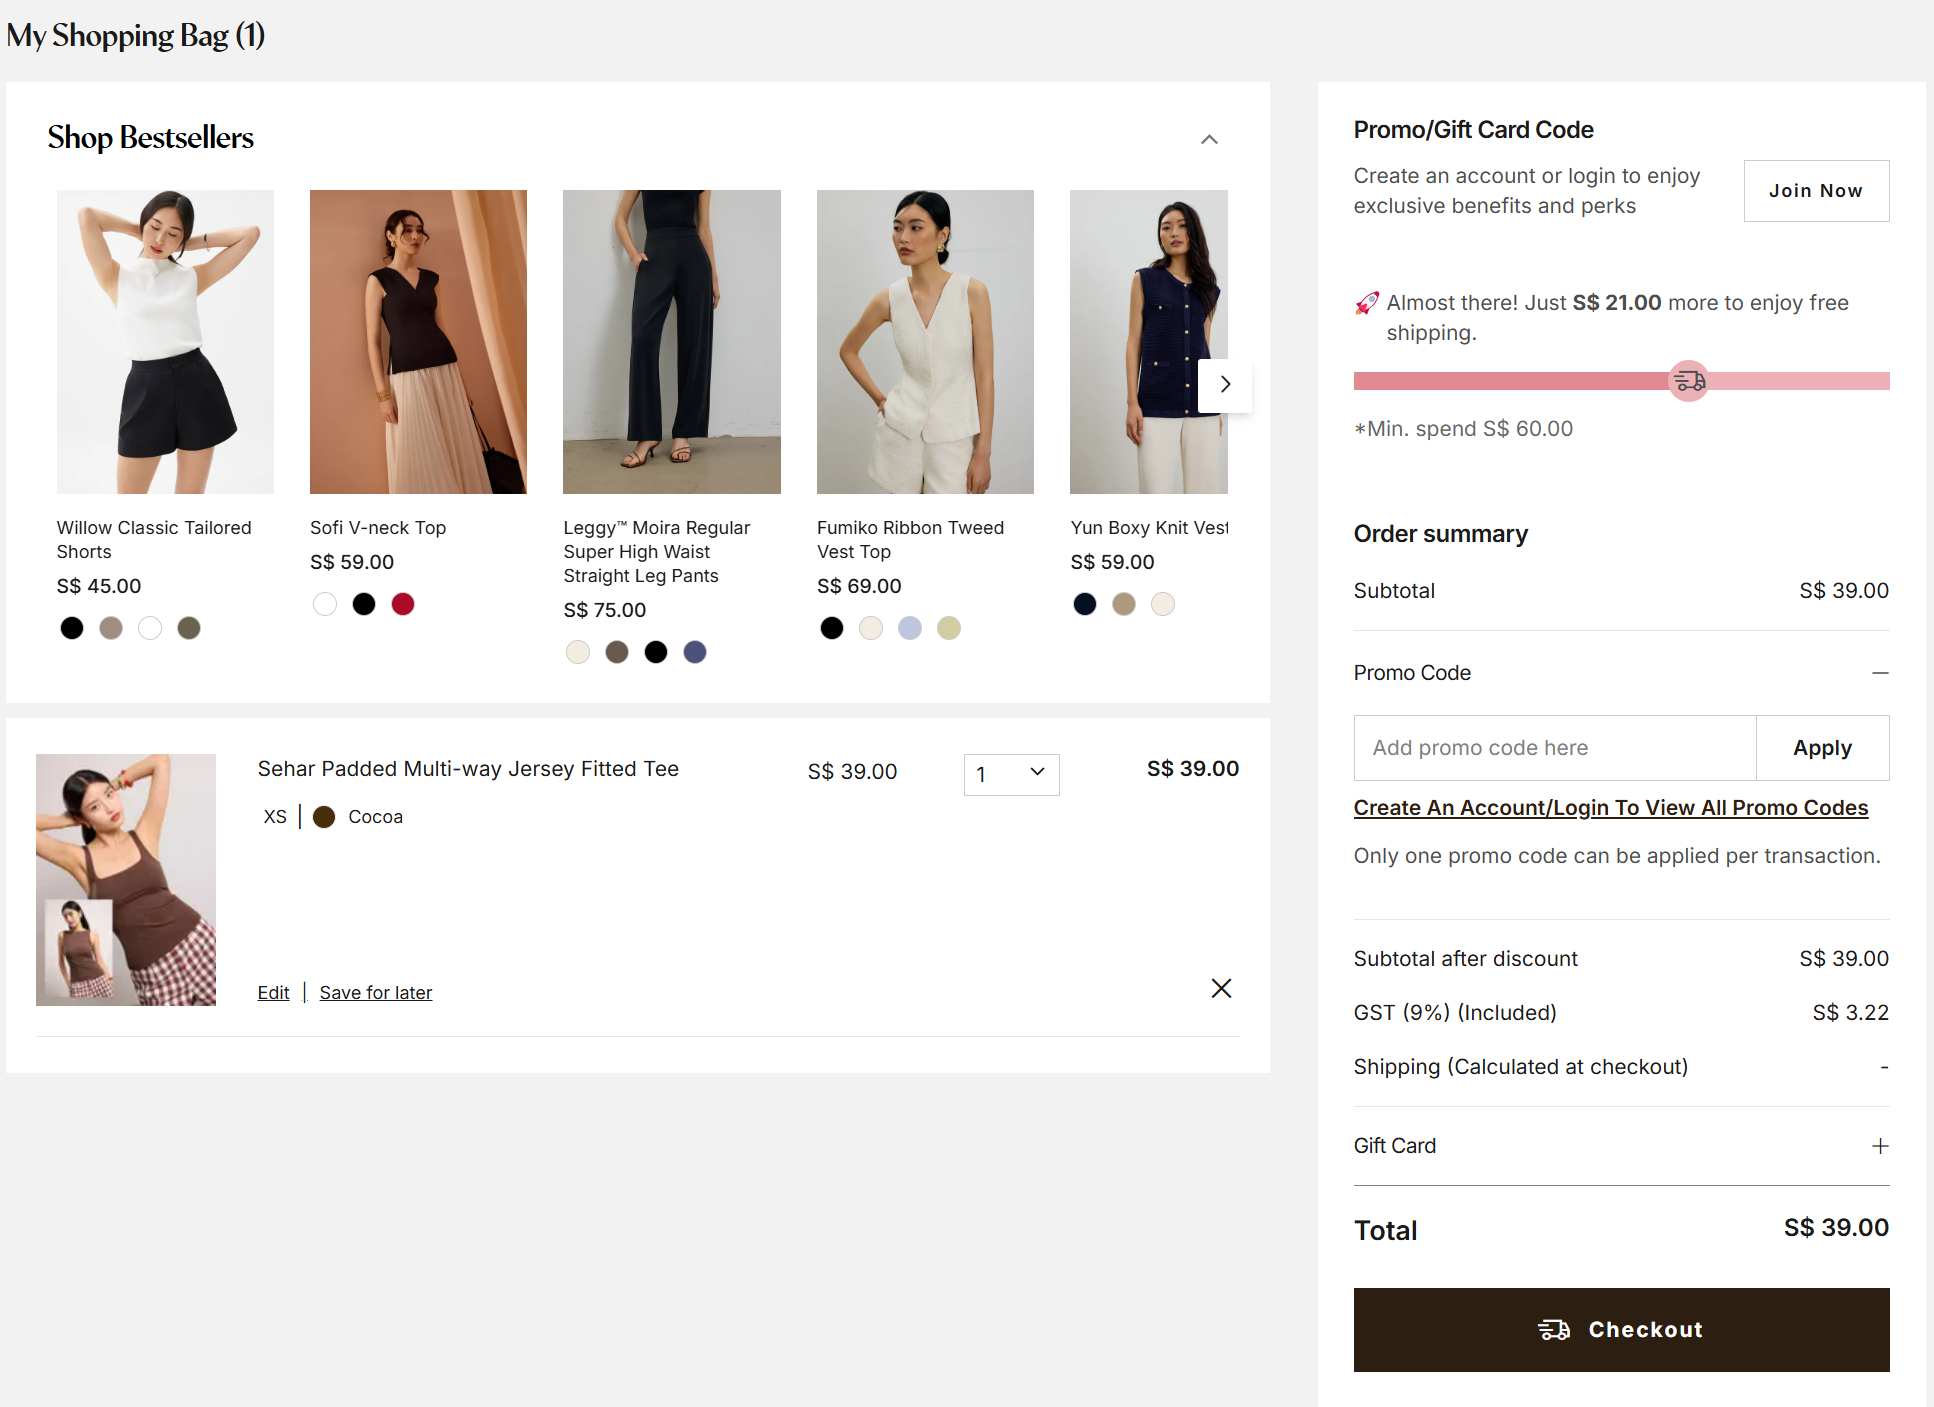
Task: Choose tan swatch for Yun Boxy Knit Vest
Action: pos(1124,604)
